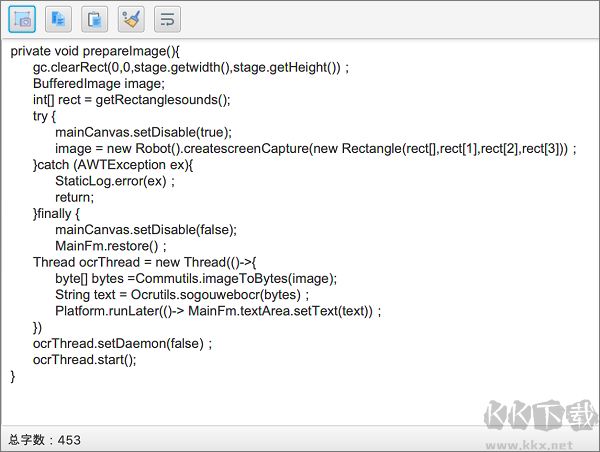The height and width of the screenshot is (452, 600).
Task: Click the paste clipboard toolbar icon
Action: pos(95,19)
